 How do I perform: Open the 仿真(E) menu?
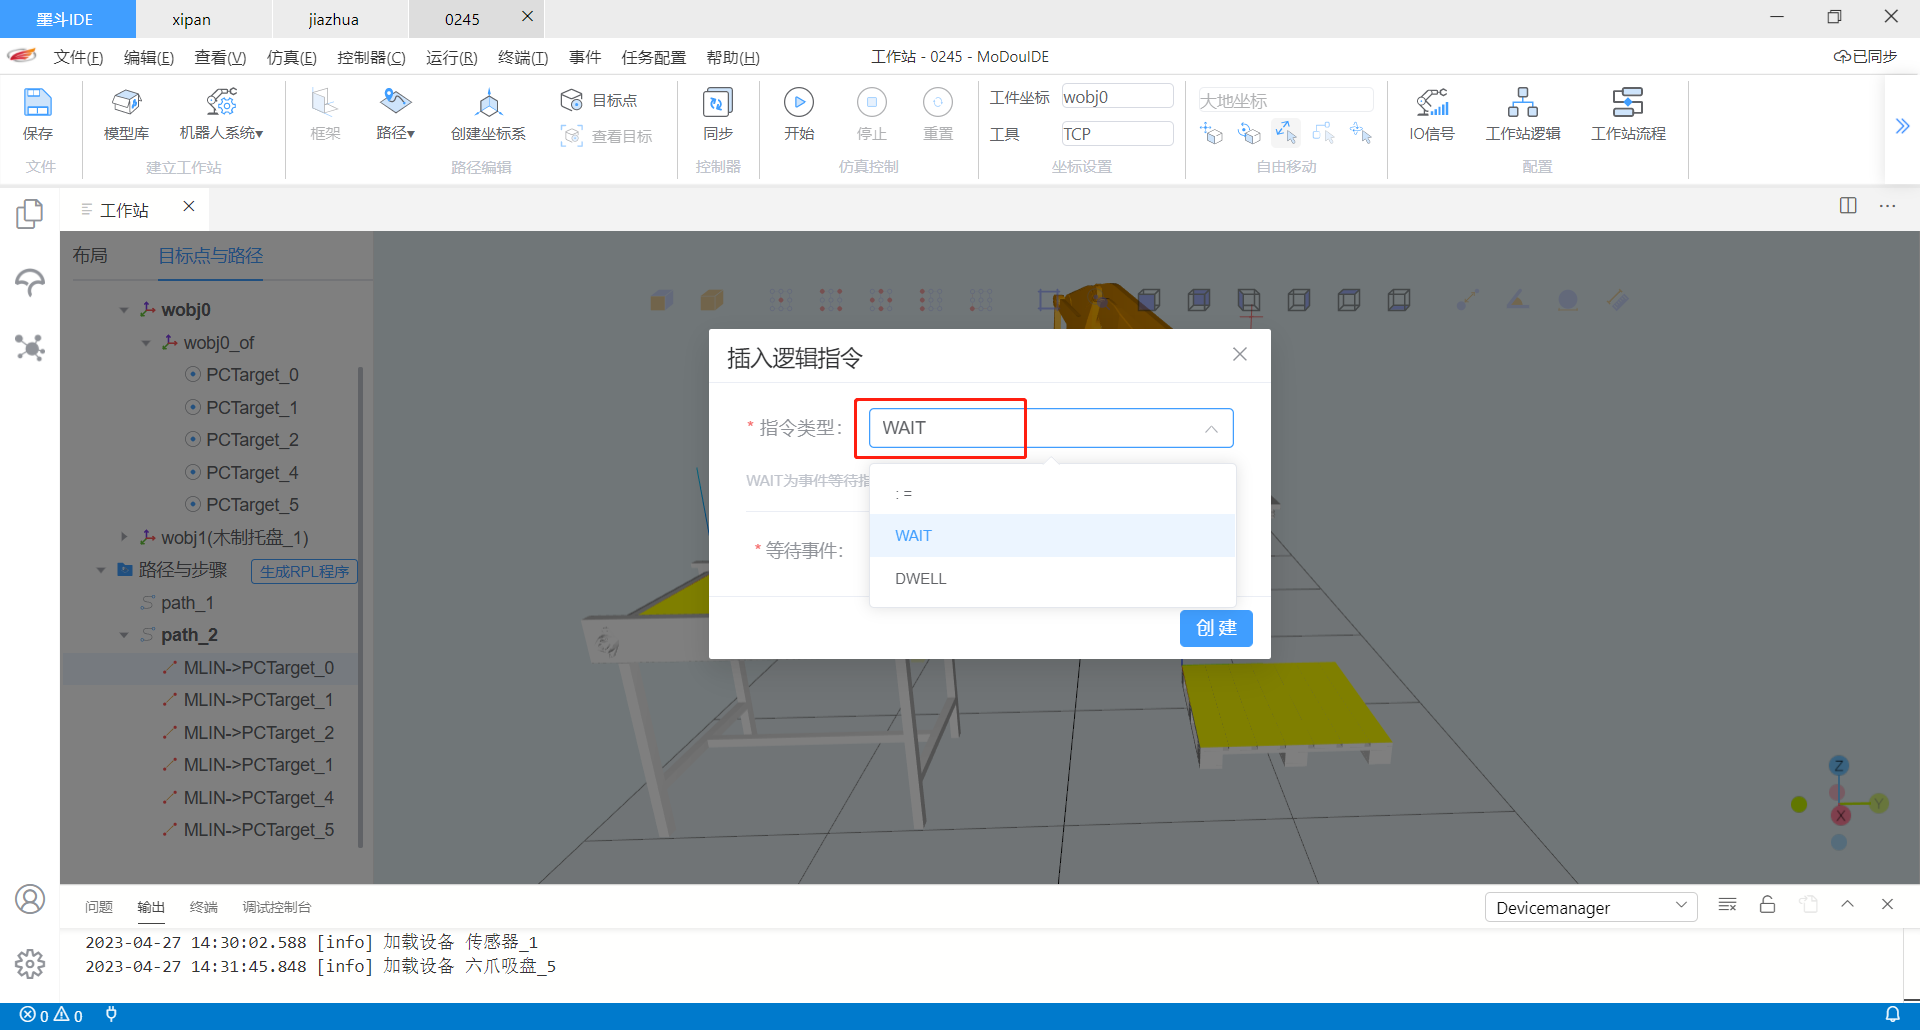click(291, 58)
